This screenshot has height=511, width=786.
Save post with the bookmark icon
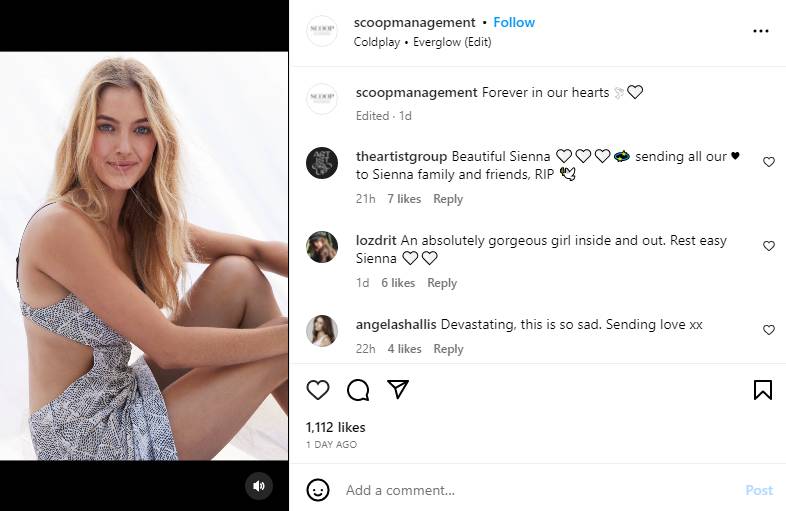point(762,390)
